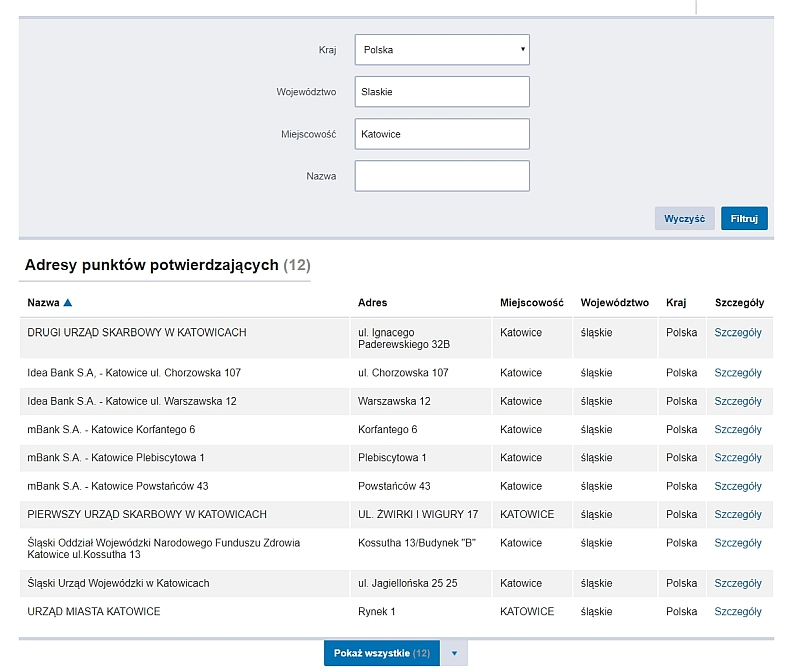
Task: Click the Kraj column header
Action: [676, 303]
